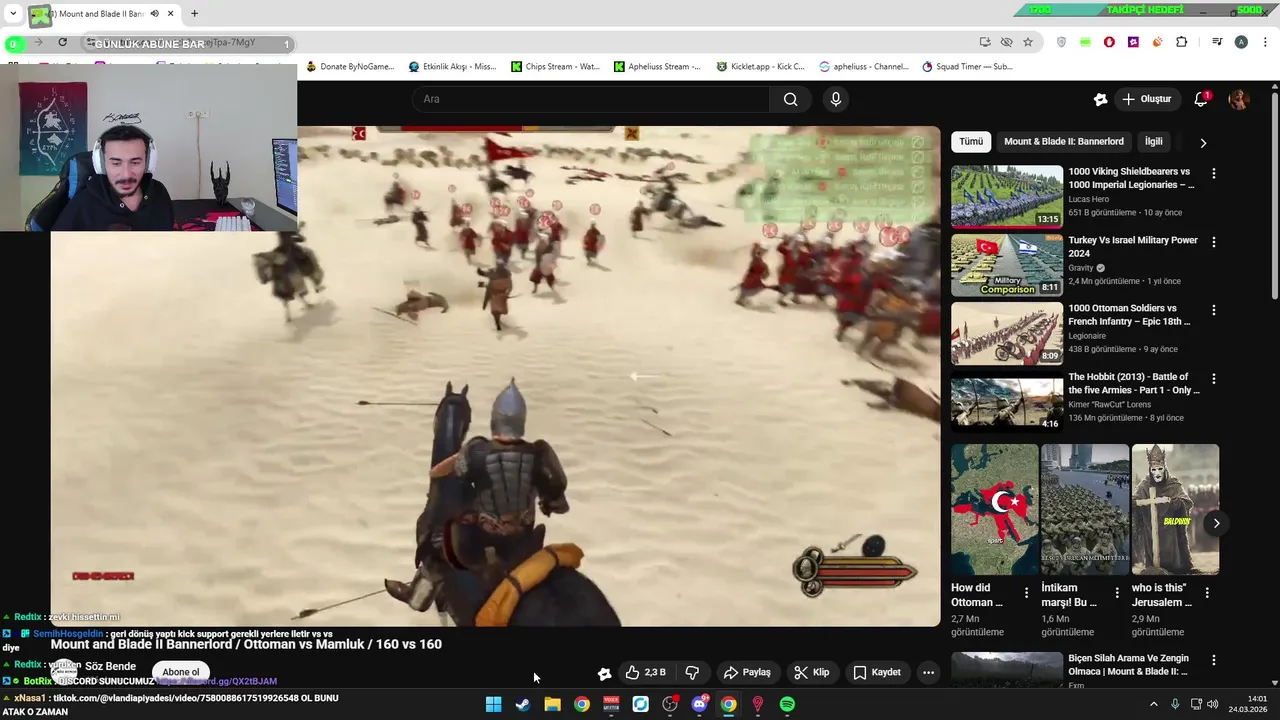Open options for The Hobbit video
Image resolution: width=1280 pixels, height=720 pixels.
(x=1214, y=379)
